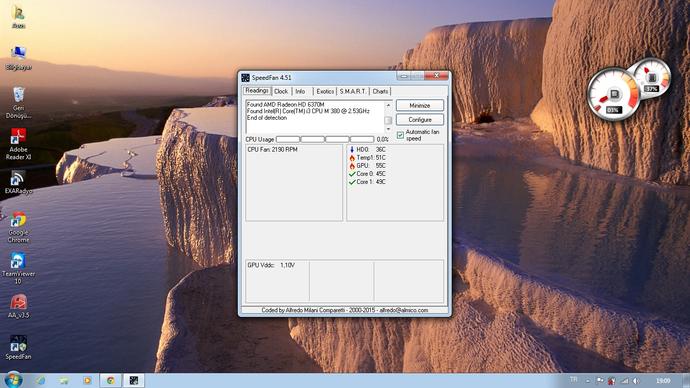
Task: Click the SpeedFan title bar app icon
Action: click(246, 77)
